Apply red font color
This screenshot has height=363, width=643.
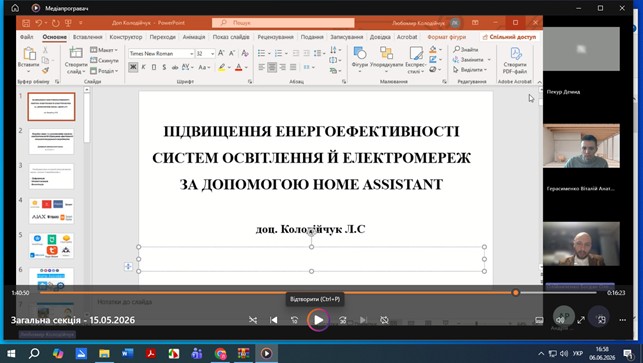point(239,67)
